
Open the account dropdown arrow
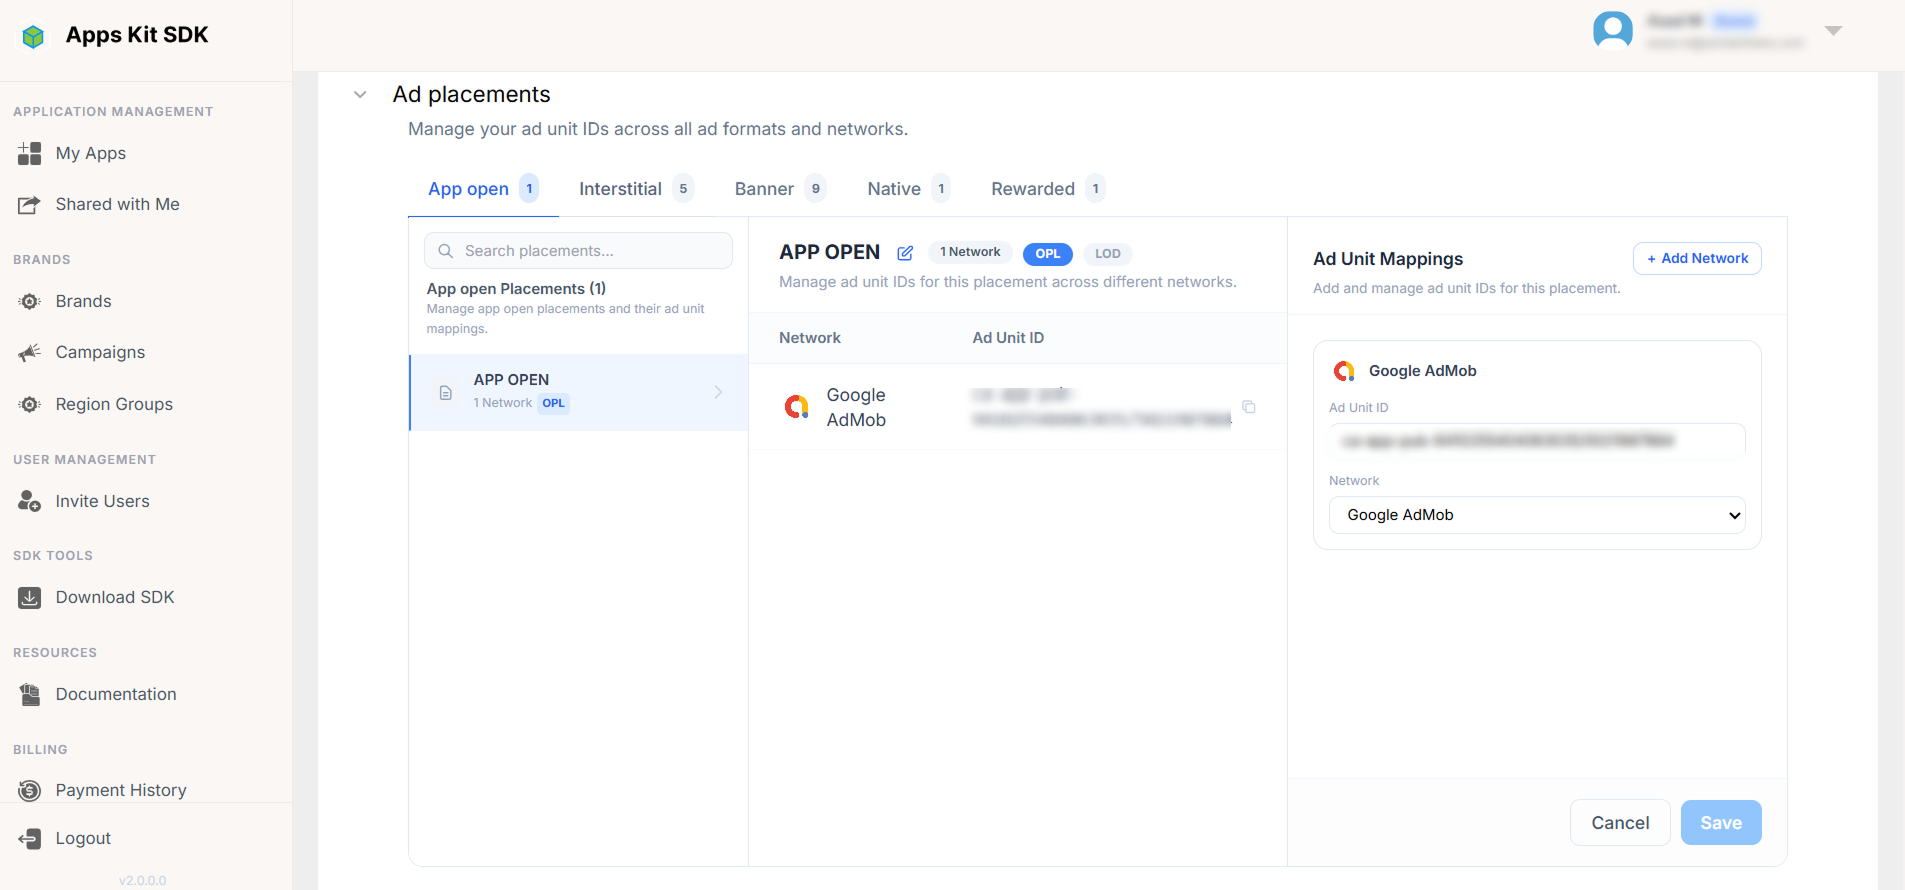click(1833, 31)
